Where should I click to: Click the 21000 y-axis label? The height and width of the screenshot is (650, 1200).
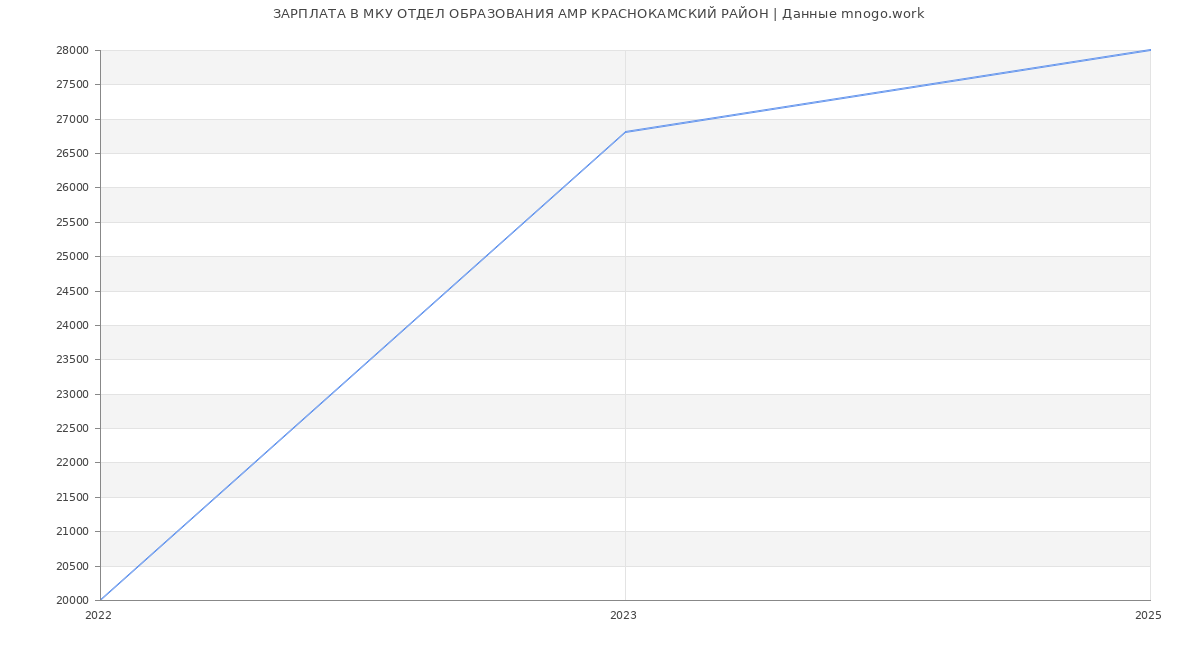72,532
